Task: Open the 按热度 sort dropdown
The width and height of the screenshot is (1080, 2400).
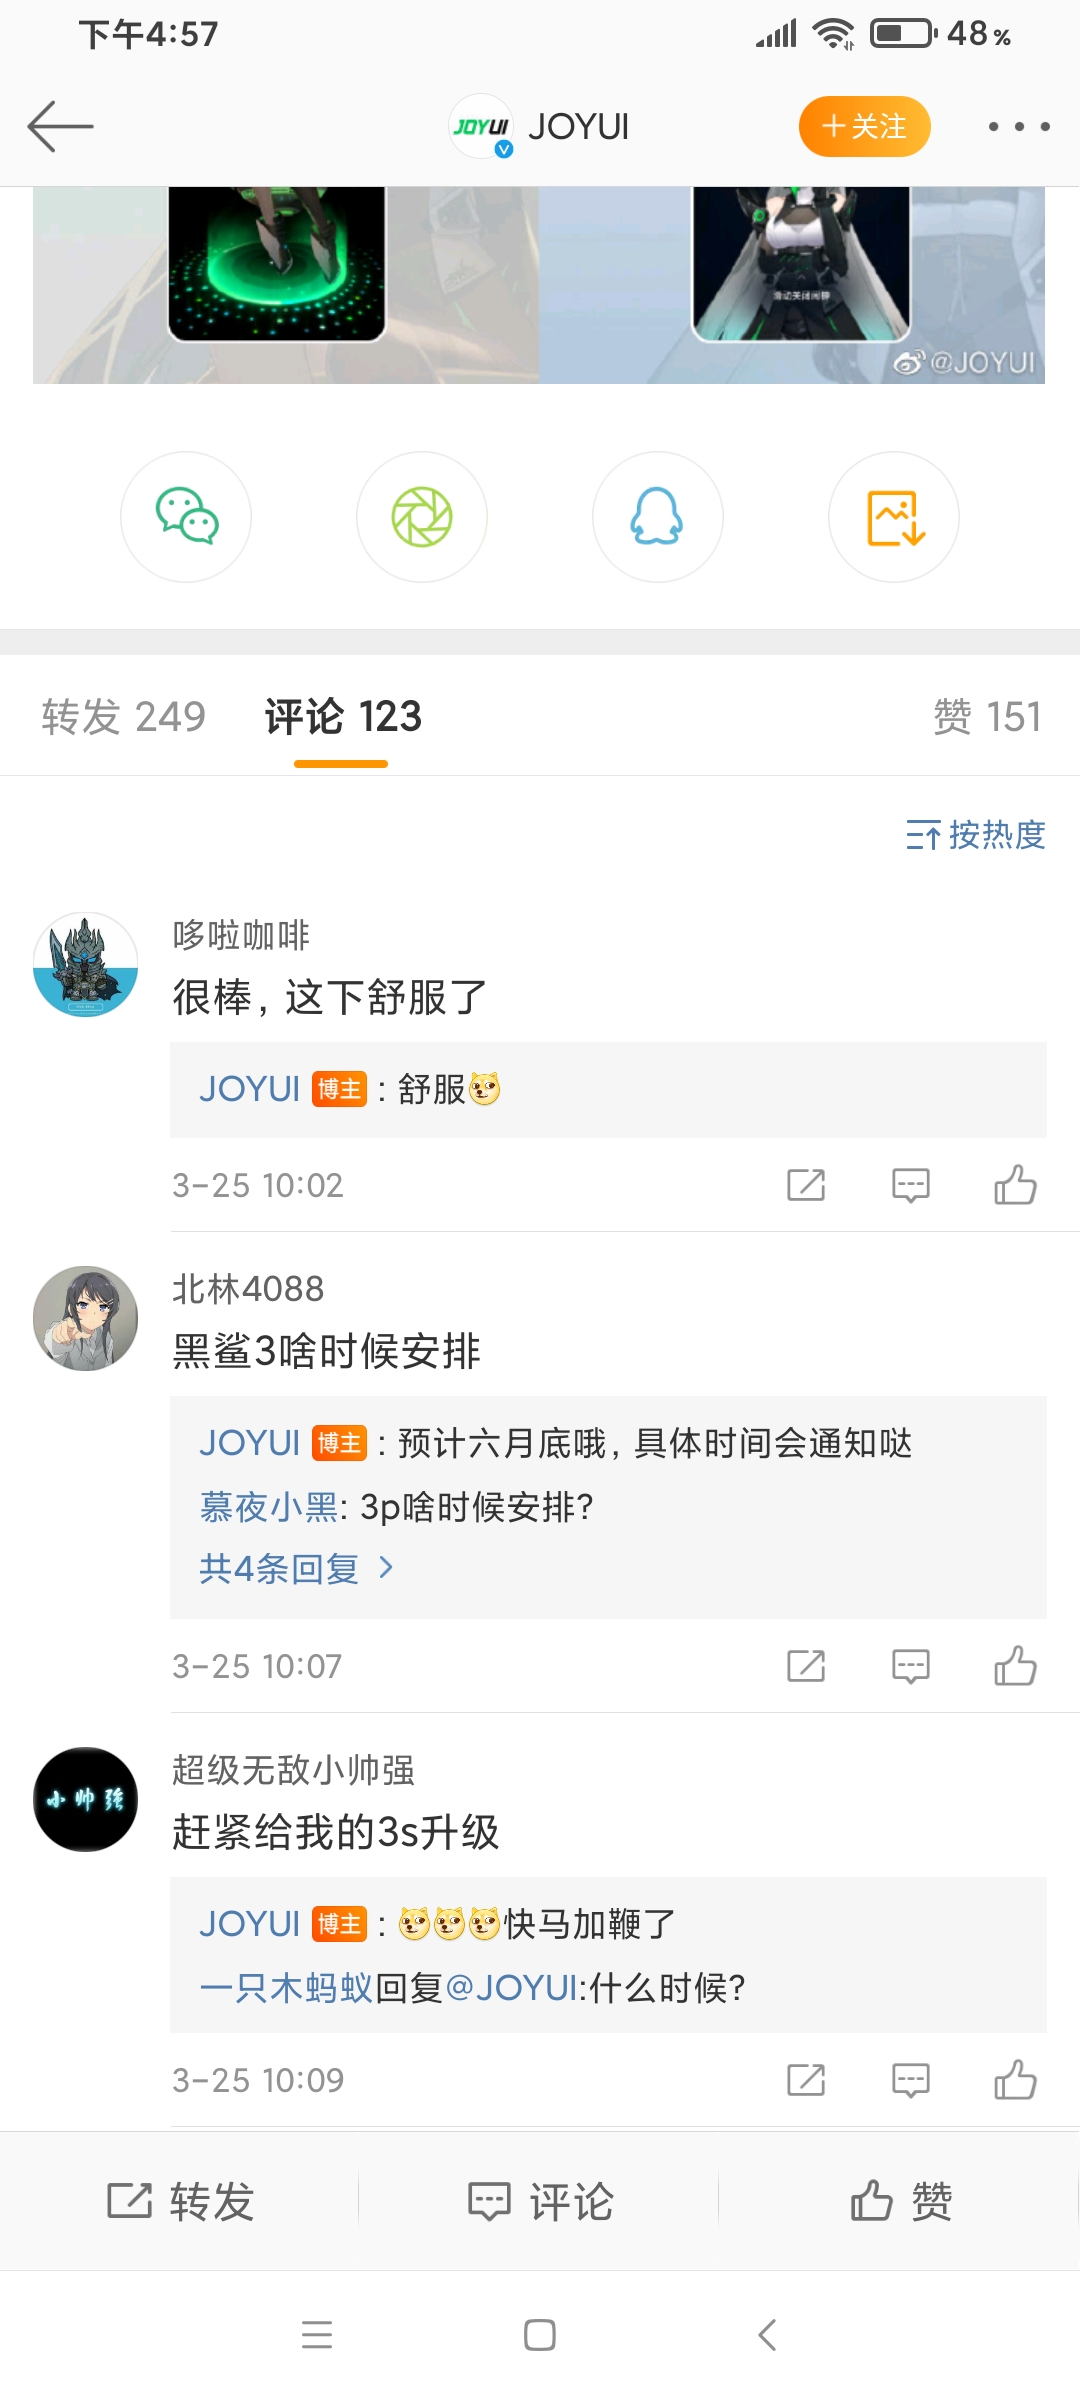Action: point(976,834)
